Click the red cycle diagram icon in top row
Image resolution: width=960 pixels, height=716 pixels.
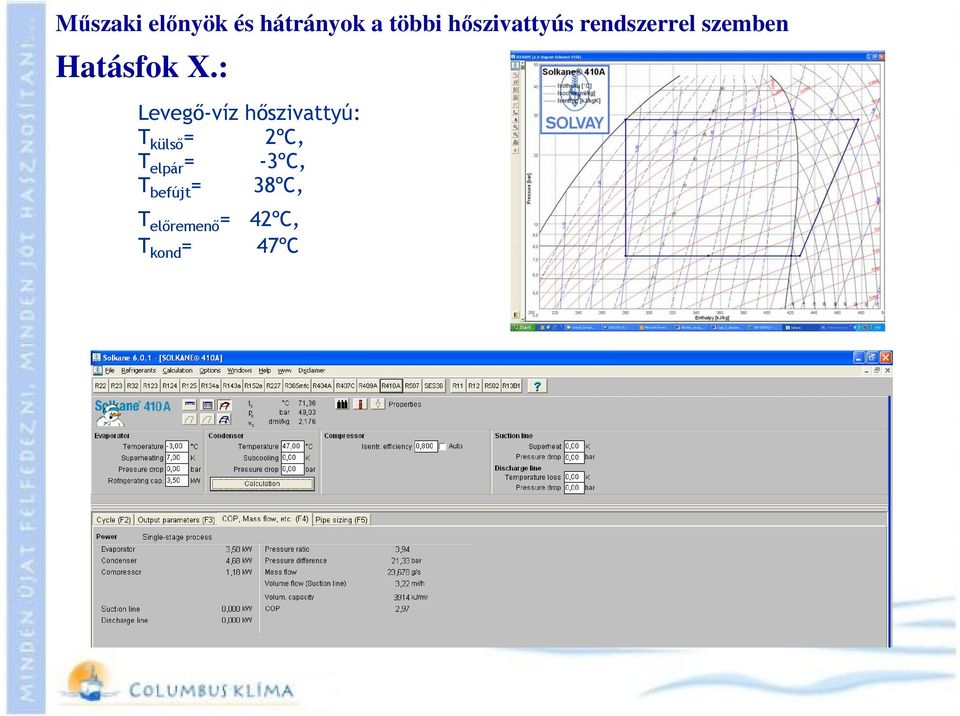[x=225, y=405]
